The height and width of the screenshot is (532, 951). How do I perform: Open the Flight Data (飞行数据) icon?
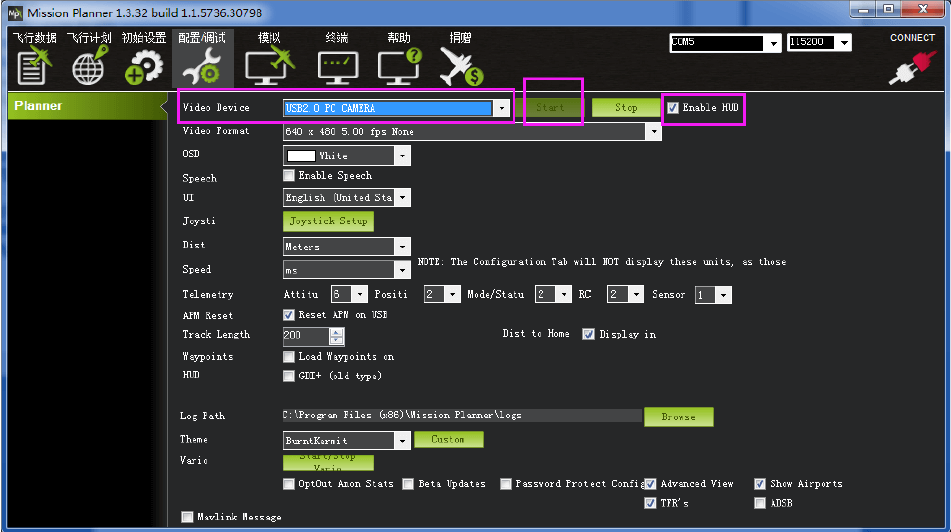pos(33,66)
